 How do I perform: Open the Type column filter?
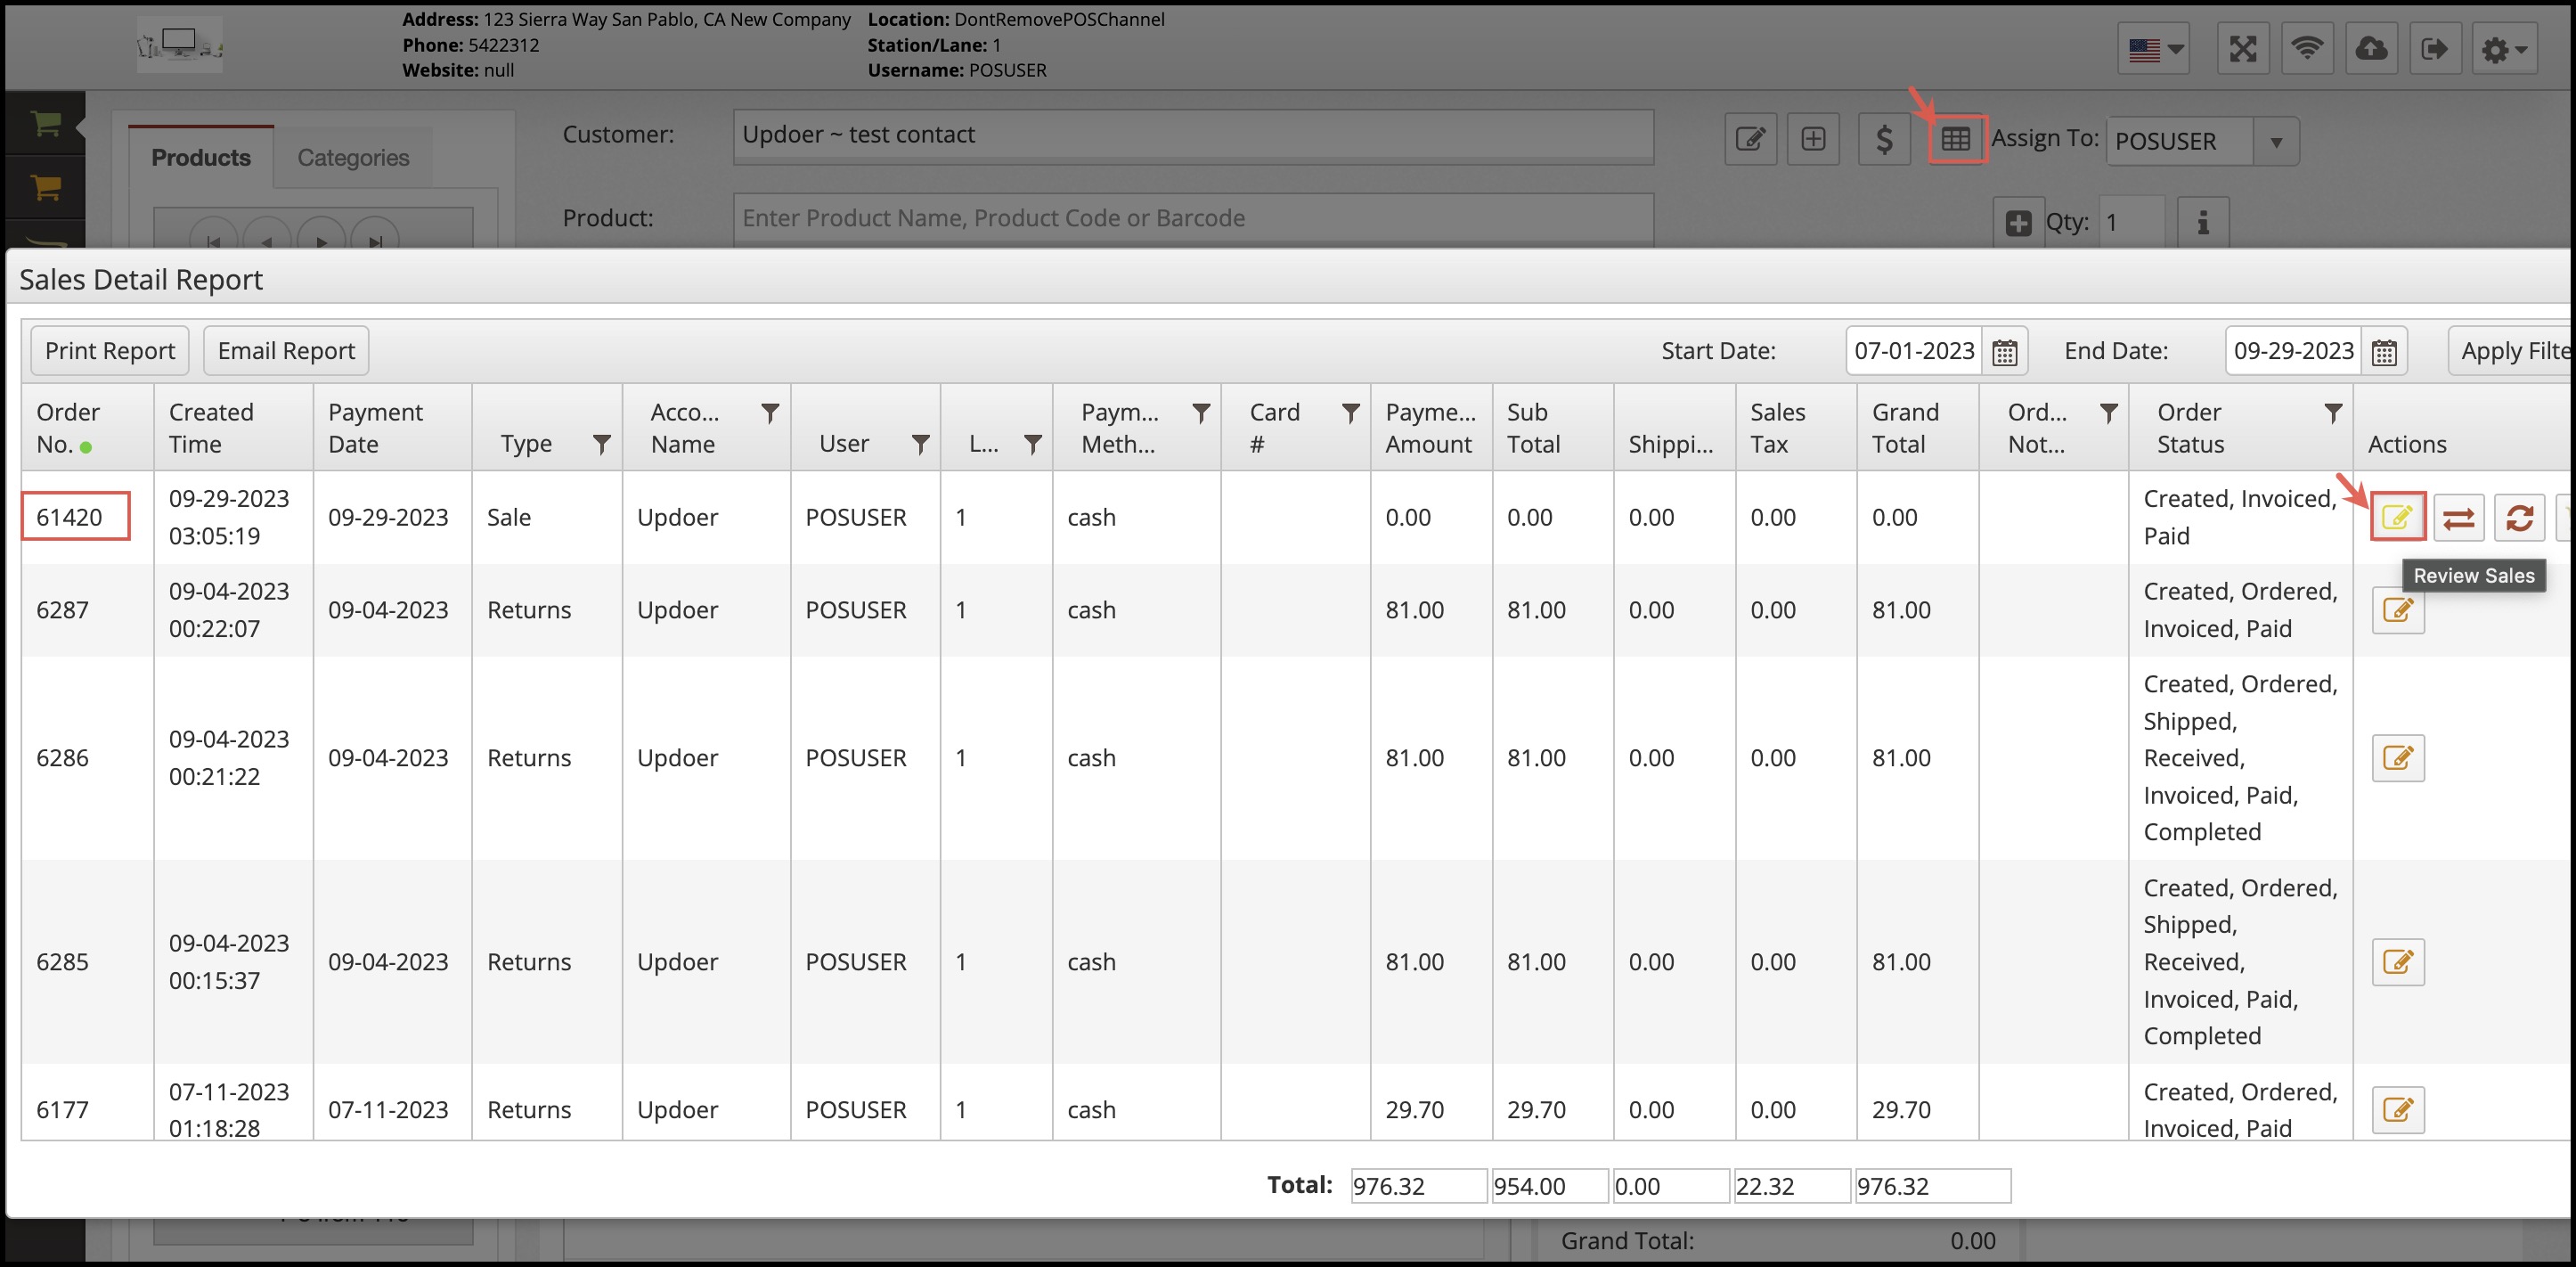point(601,444)
